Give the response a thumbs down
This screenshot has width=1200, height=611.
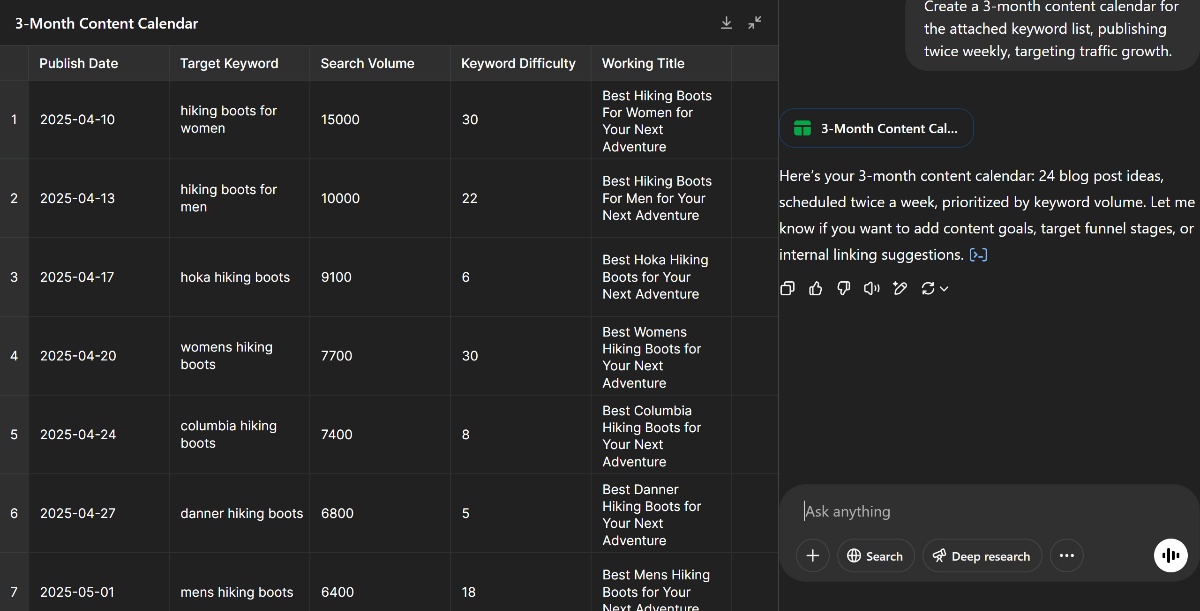843,288
